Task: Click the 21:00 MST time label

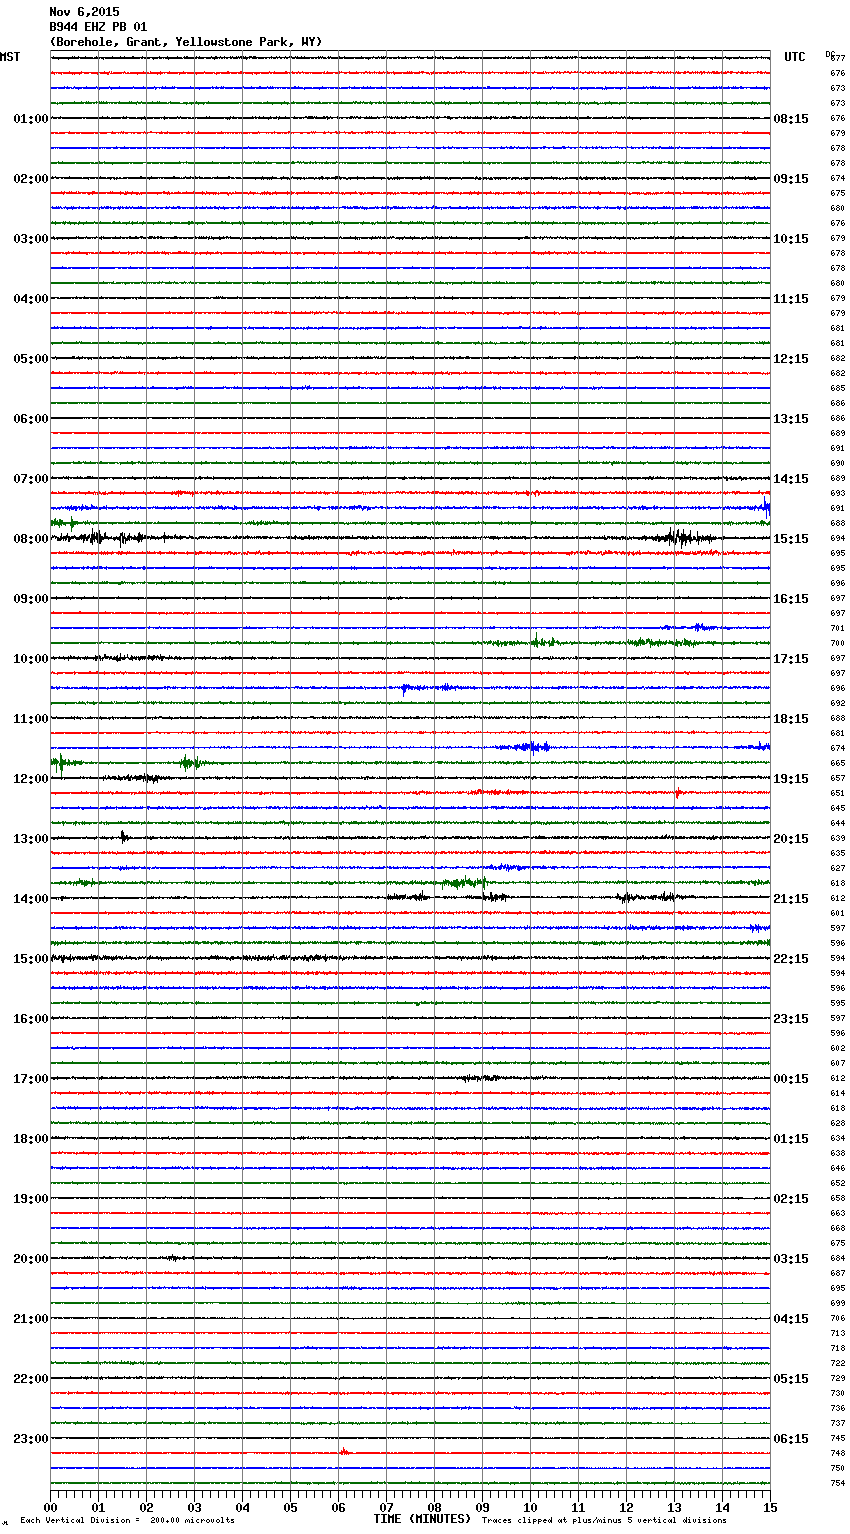Action: pyautogui.click(x=31, y=1319)
